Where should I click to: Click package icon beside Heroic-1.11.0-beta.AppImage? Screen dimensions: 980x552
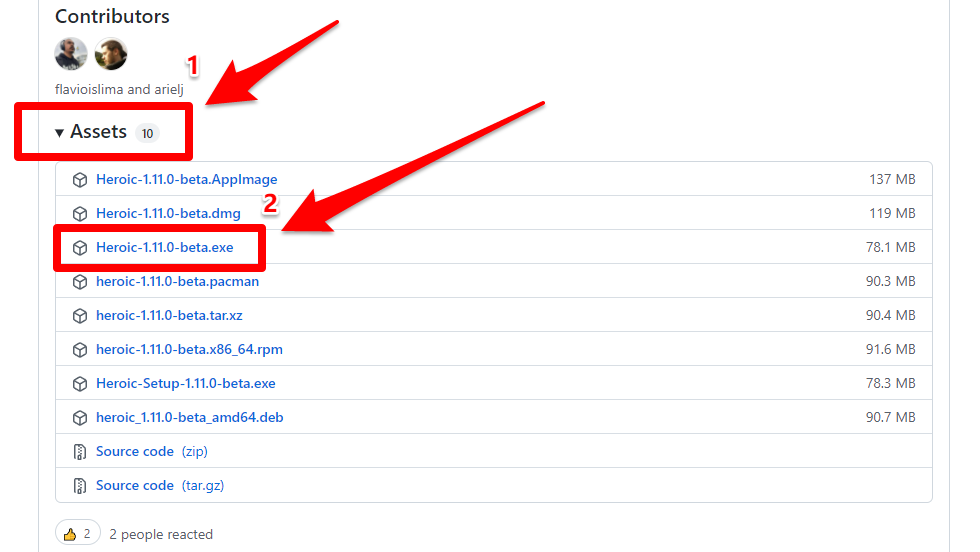click(x=80, y=180)
